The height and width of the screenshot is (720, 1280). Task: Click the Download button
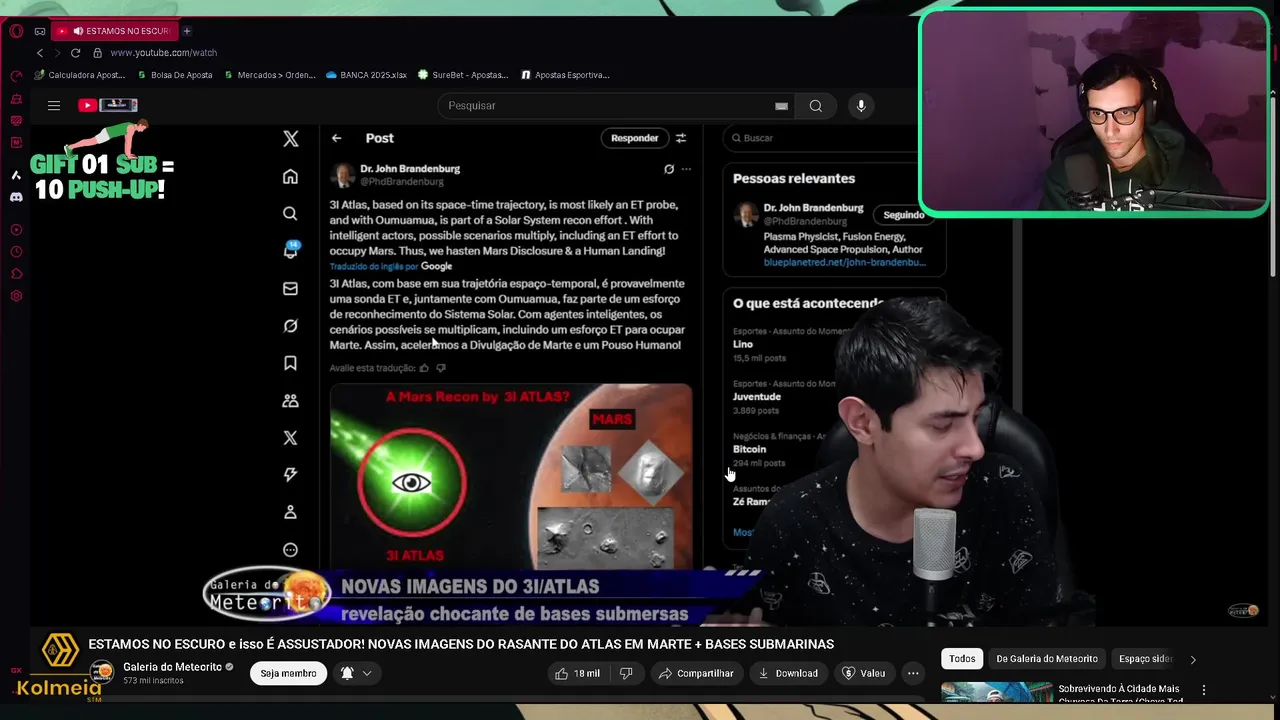point(788,673)
